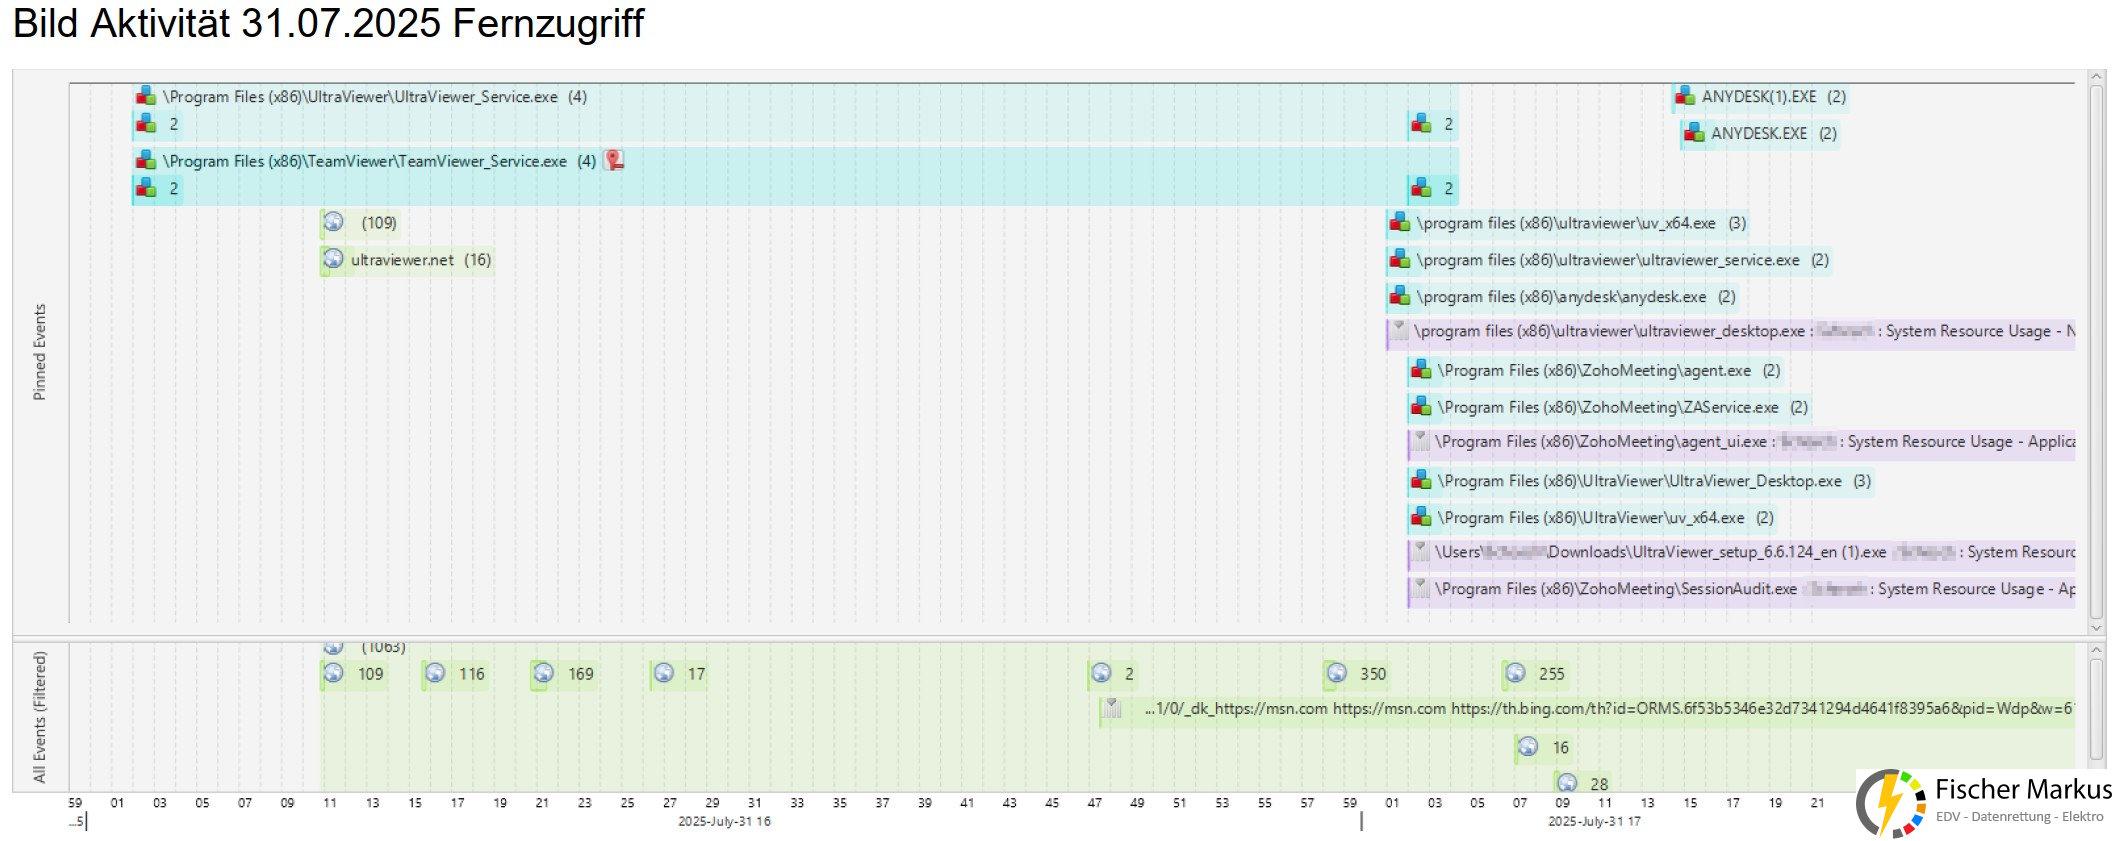Select the ANYDESK.EXE (2) event icon

pos(1693,132)
